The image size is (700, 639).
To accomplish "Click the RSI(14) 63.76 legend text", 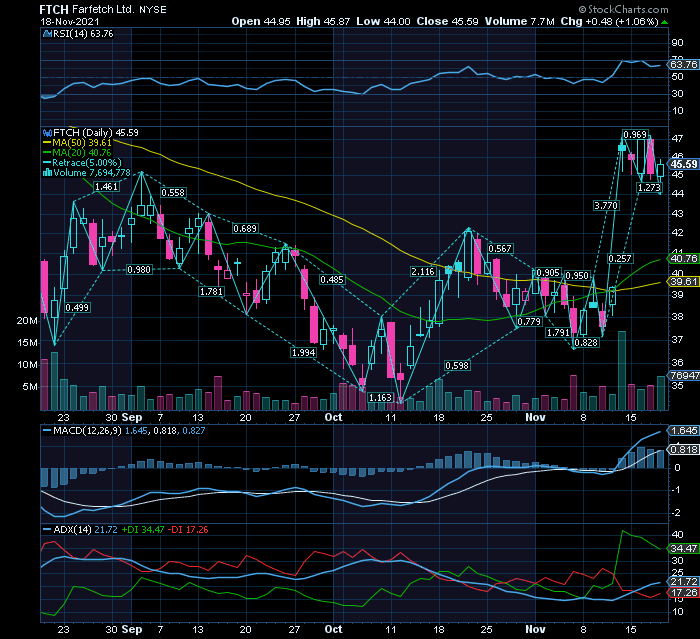I will tap(83, 34).
